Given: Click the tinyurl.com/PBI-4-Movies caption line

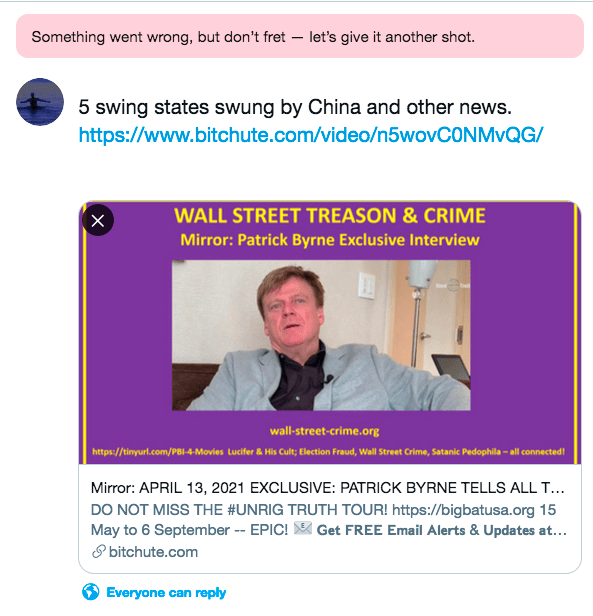Looking at the screenshot, I should pos(329,452).
